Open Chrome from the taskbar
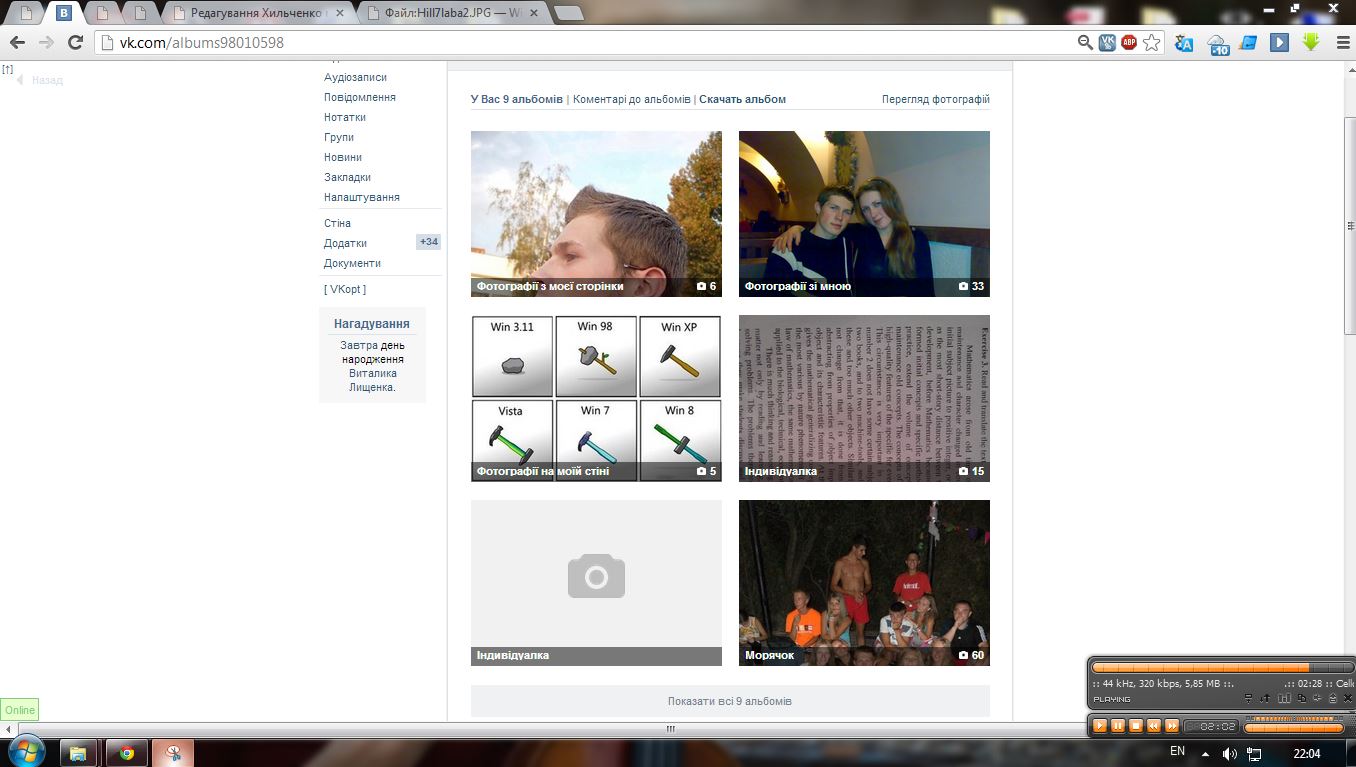The height and width of the screenshot is (767, 1356). coord(127,752)
